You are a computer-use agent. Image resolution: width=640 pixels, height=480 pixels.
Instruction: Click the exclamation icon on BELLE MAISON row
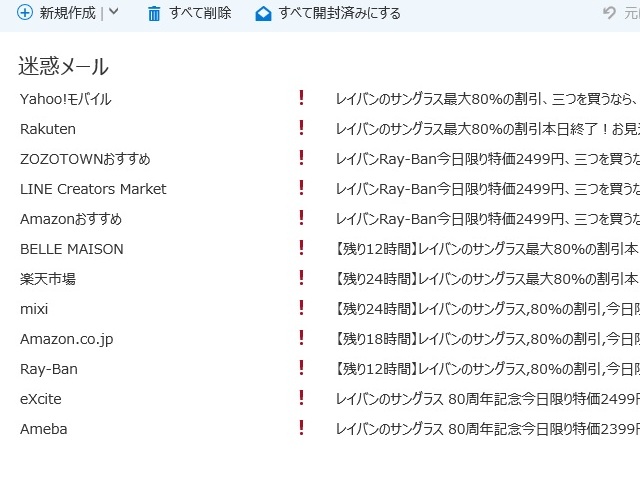pyautogui.click(x=301, y=248)
